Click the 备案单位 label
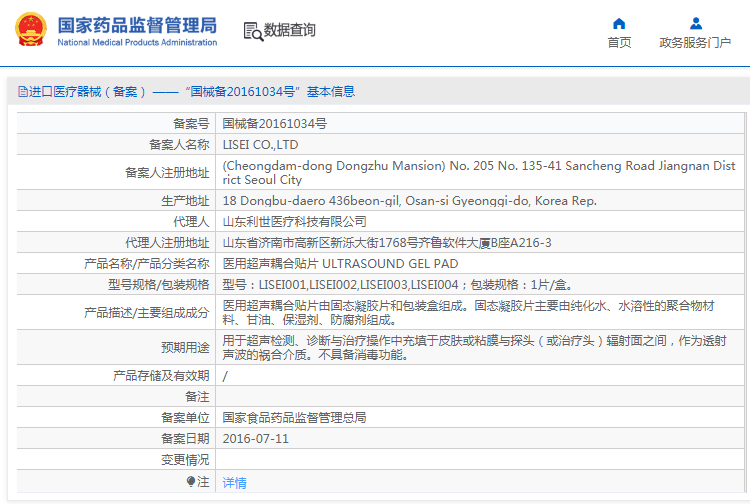This screenshot has height=504, width=750. pos(185,417)
